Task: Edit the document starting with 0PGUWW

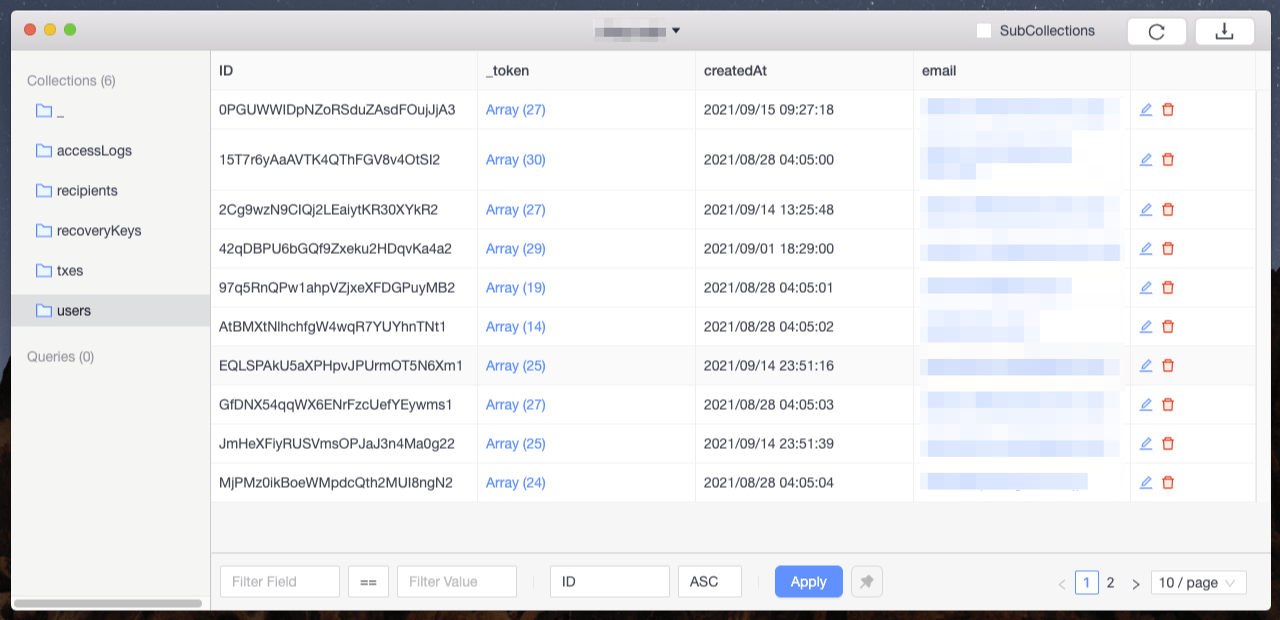Action: 1145,110
